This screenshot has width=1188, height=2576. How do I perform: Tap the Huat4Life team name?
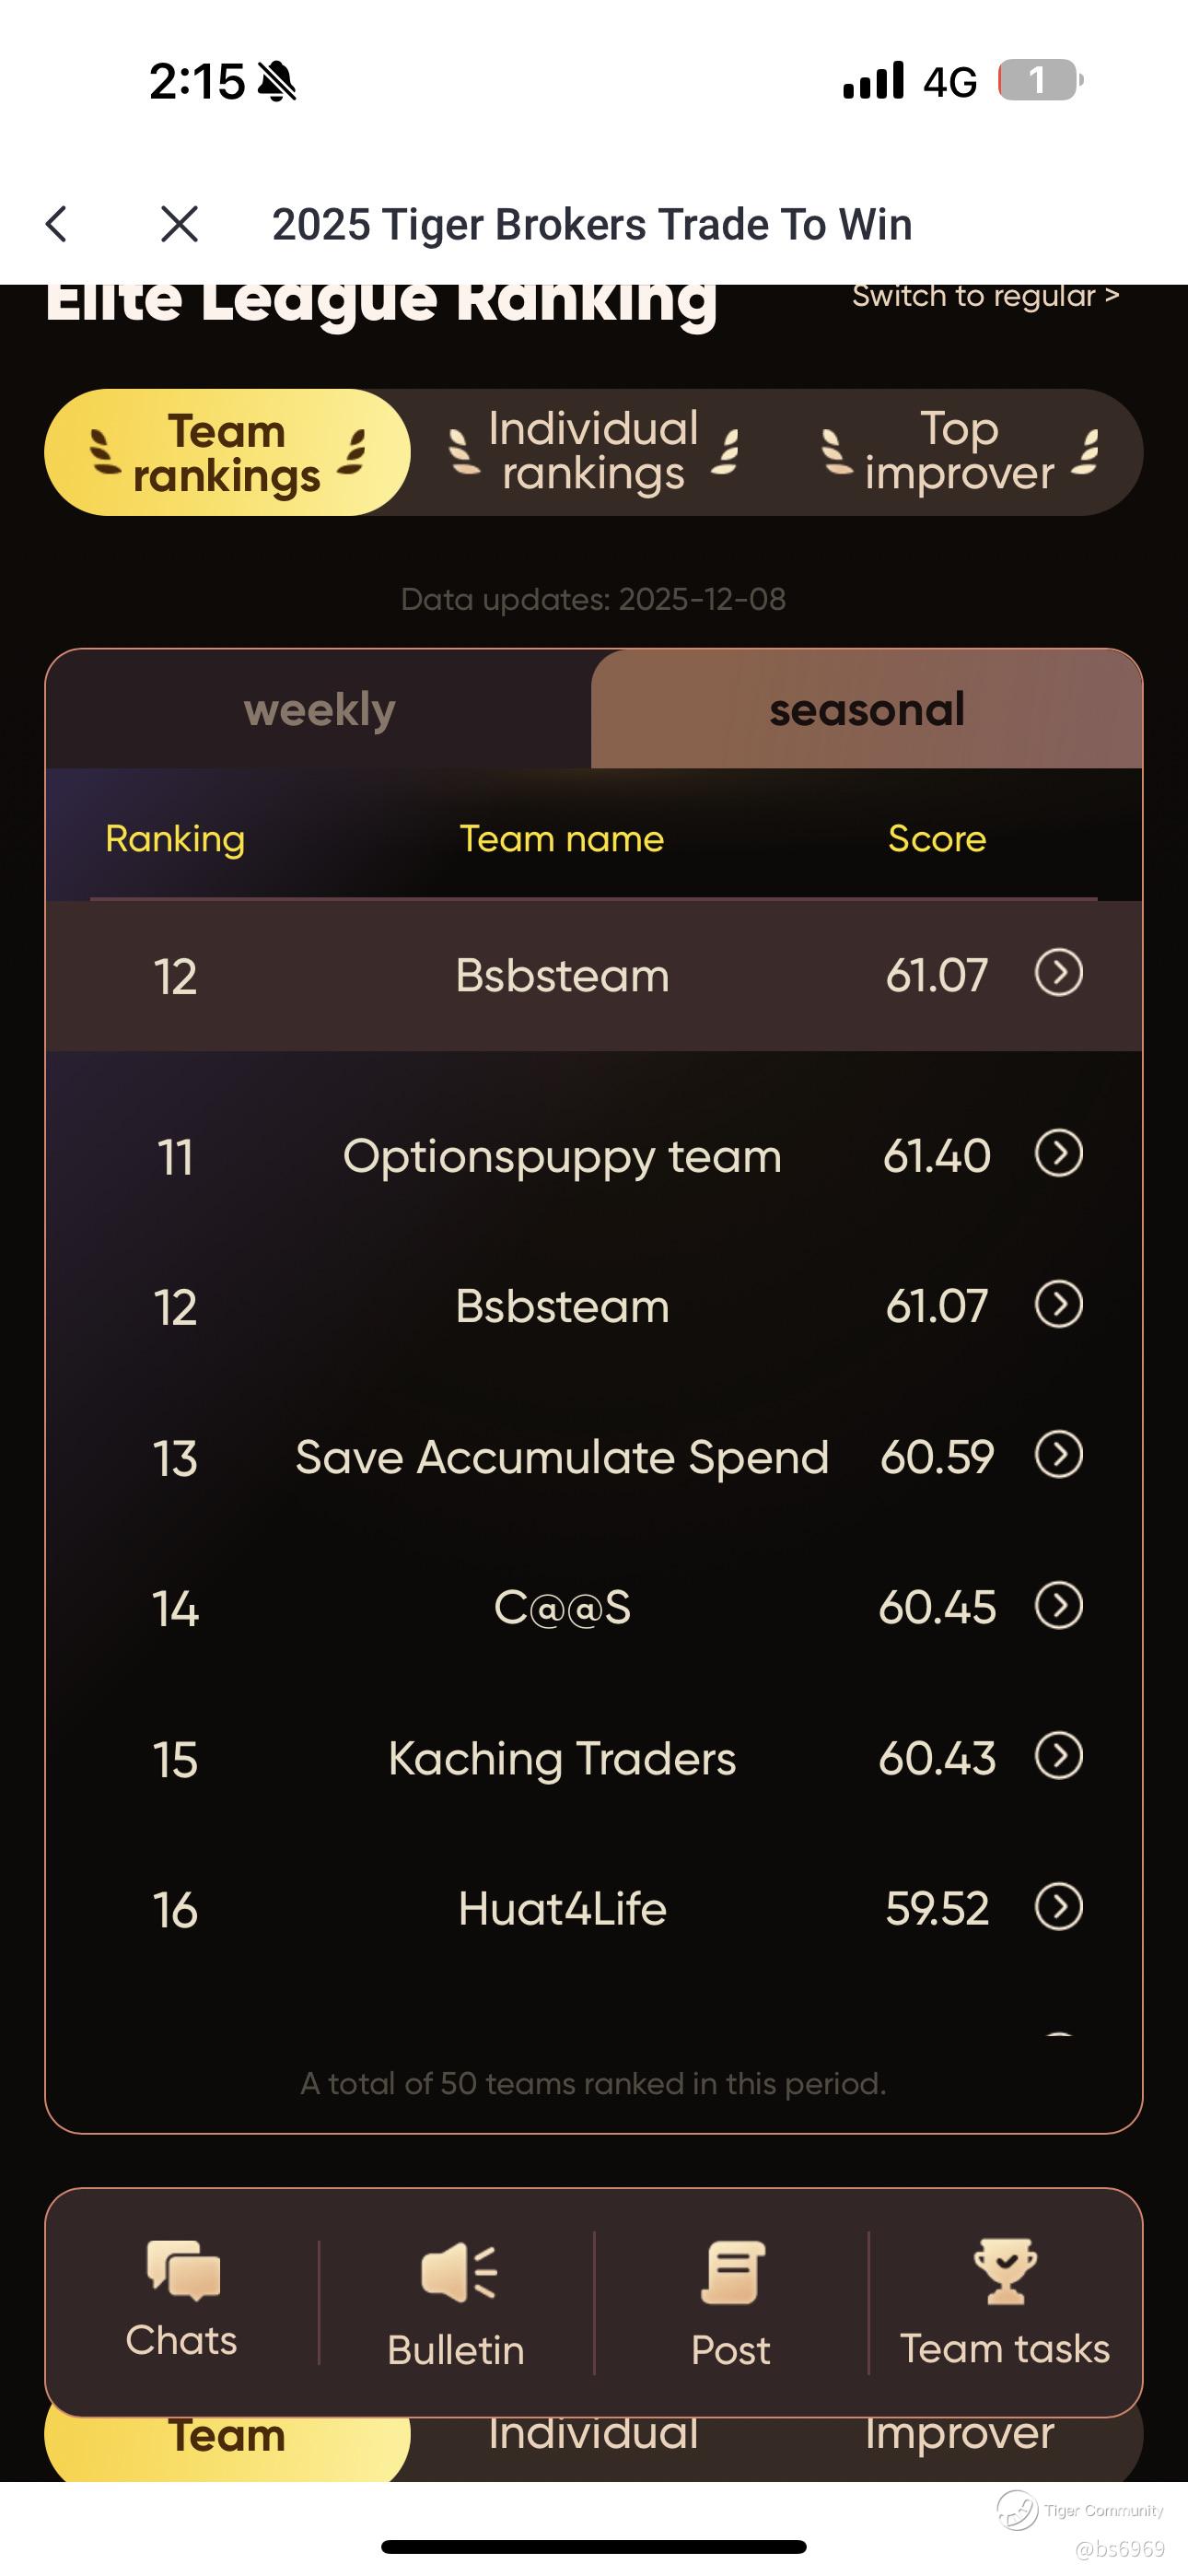pyautogui.click(x=562, y=1909)
